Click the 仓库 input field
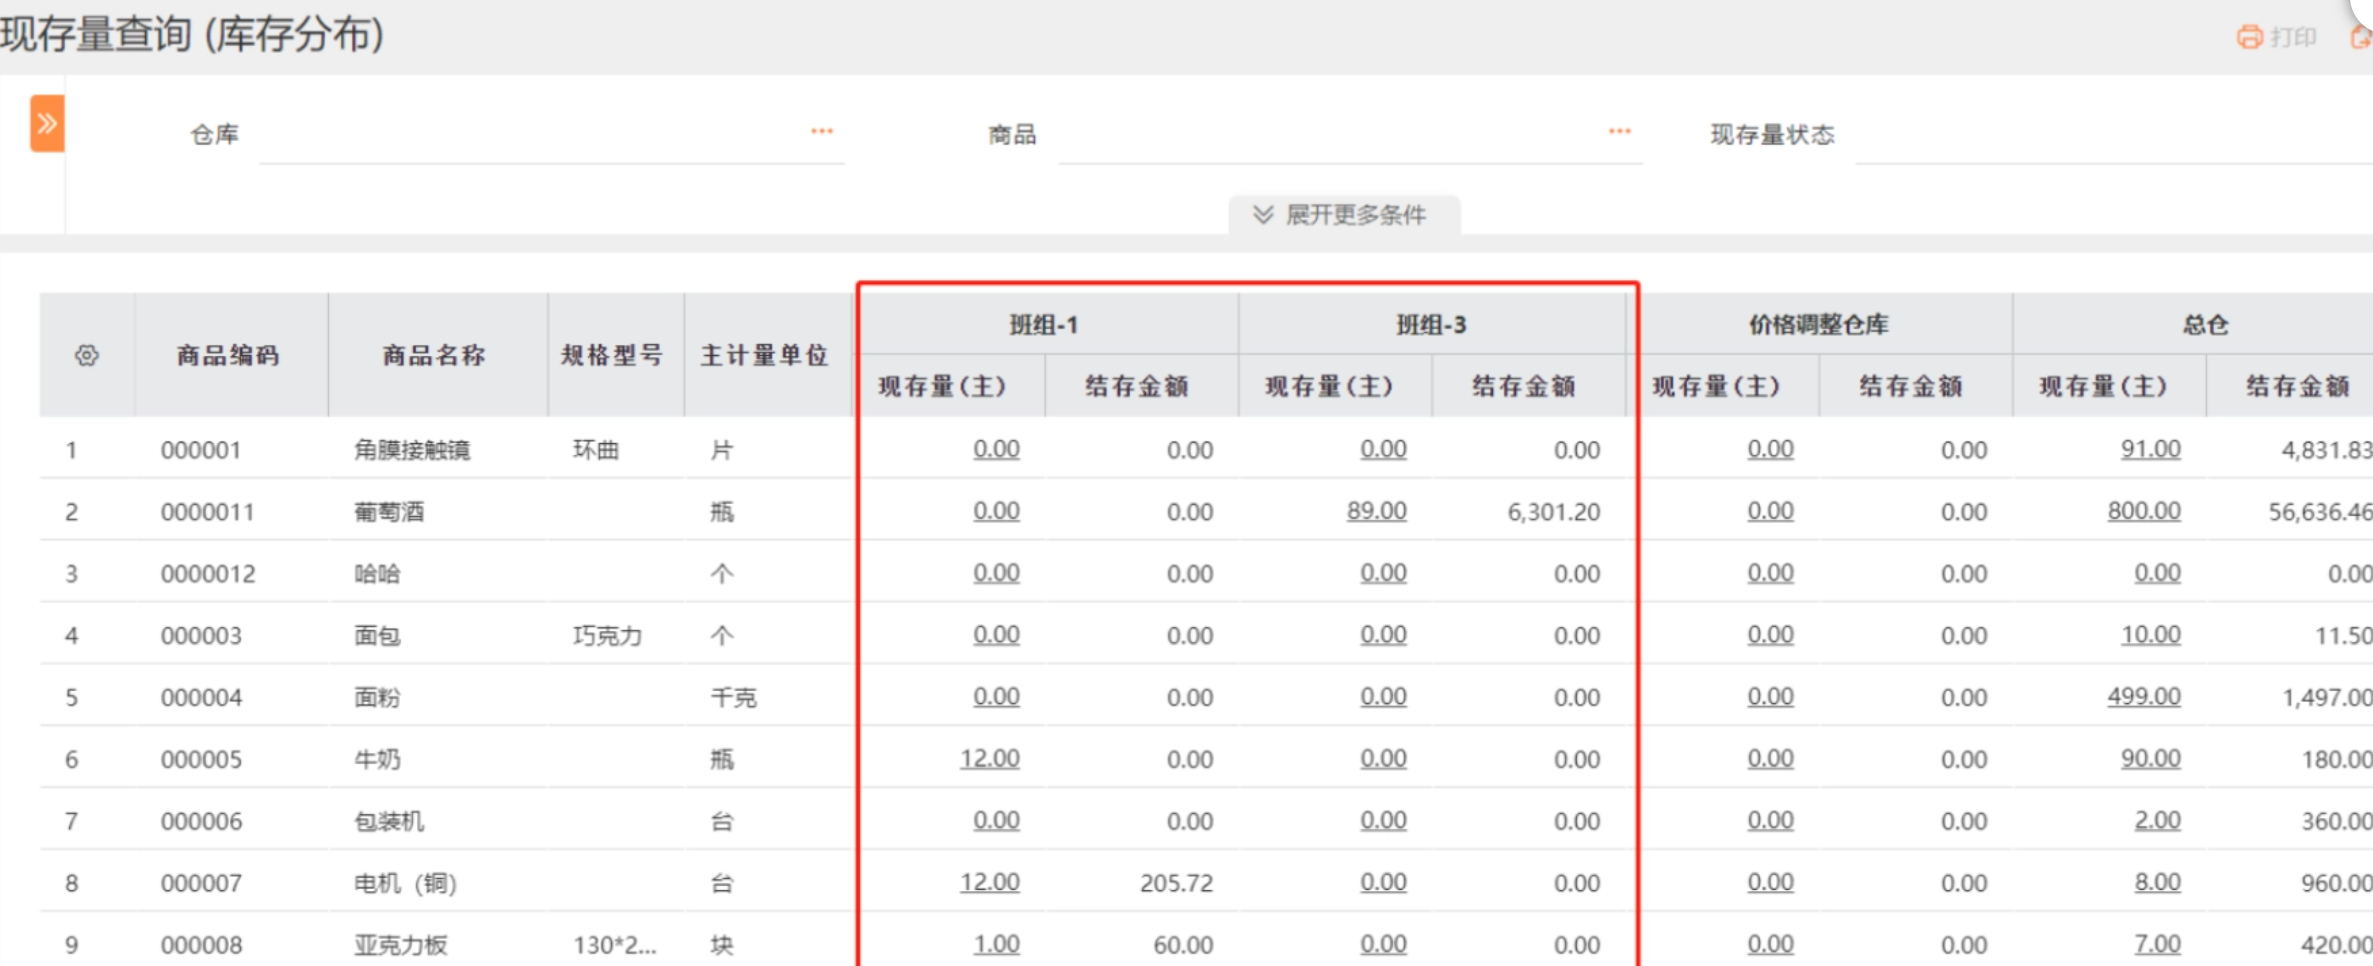Screen dimensions: 2373x966 [x=530, y=136]
